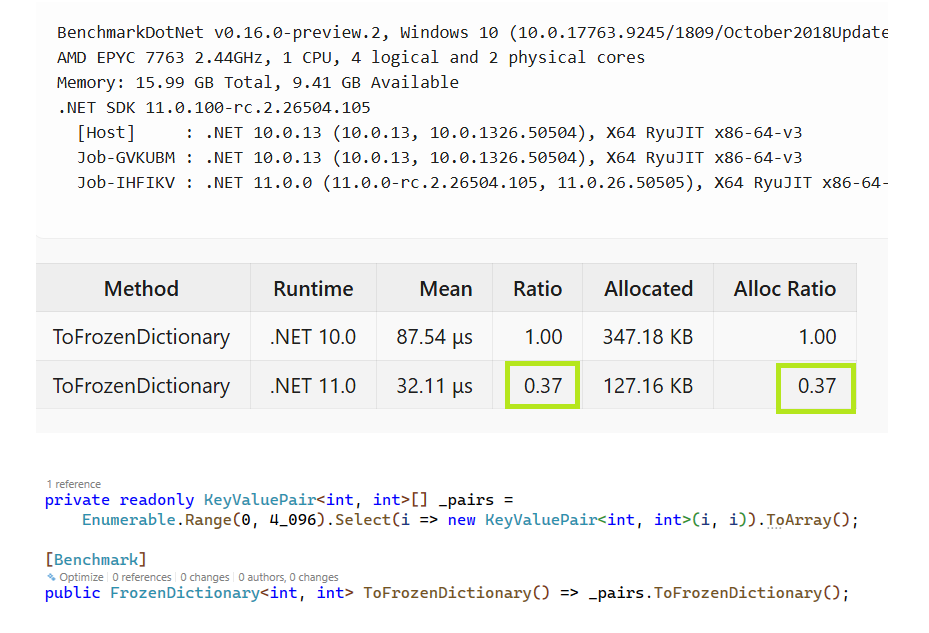Click the 32.11 µs mean value
Image resolution: width=929 pixels, height=633 pixels.
(434, 386)
